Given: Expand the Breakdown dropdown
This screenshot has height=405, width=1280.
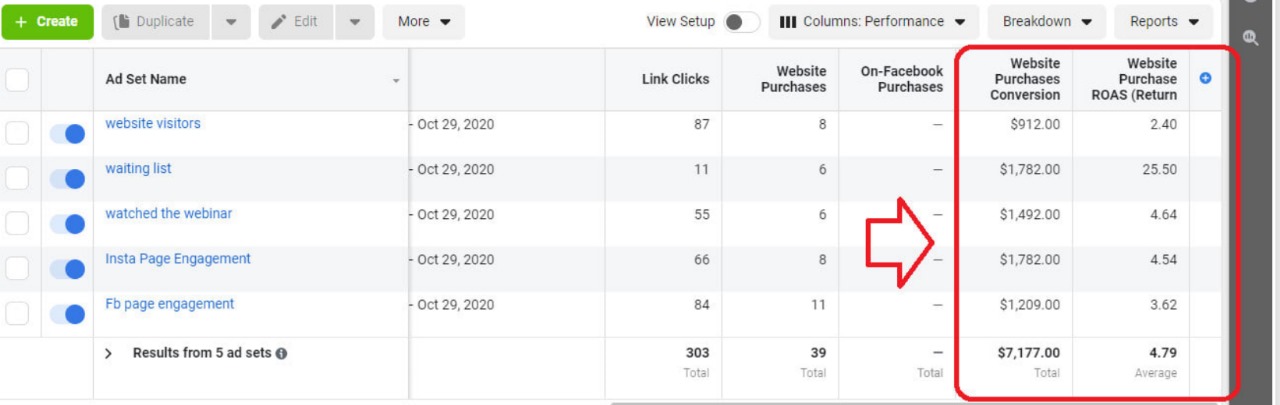Looking at the screenshot, I should 1047,22.
